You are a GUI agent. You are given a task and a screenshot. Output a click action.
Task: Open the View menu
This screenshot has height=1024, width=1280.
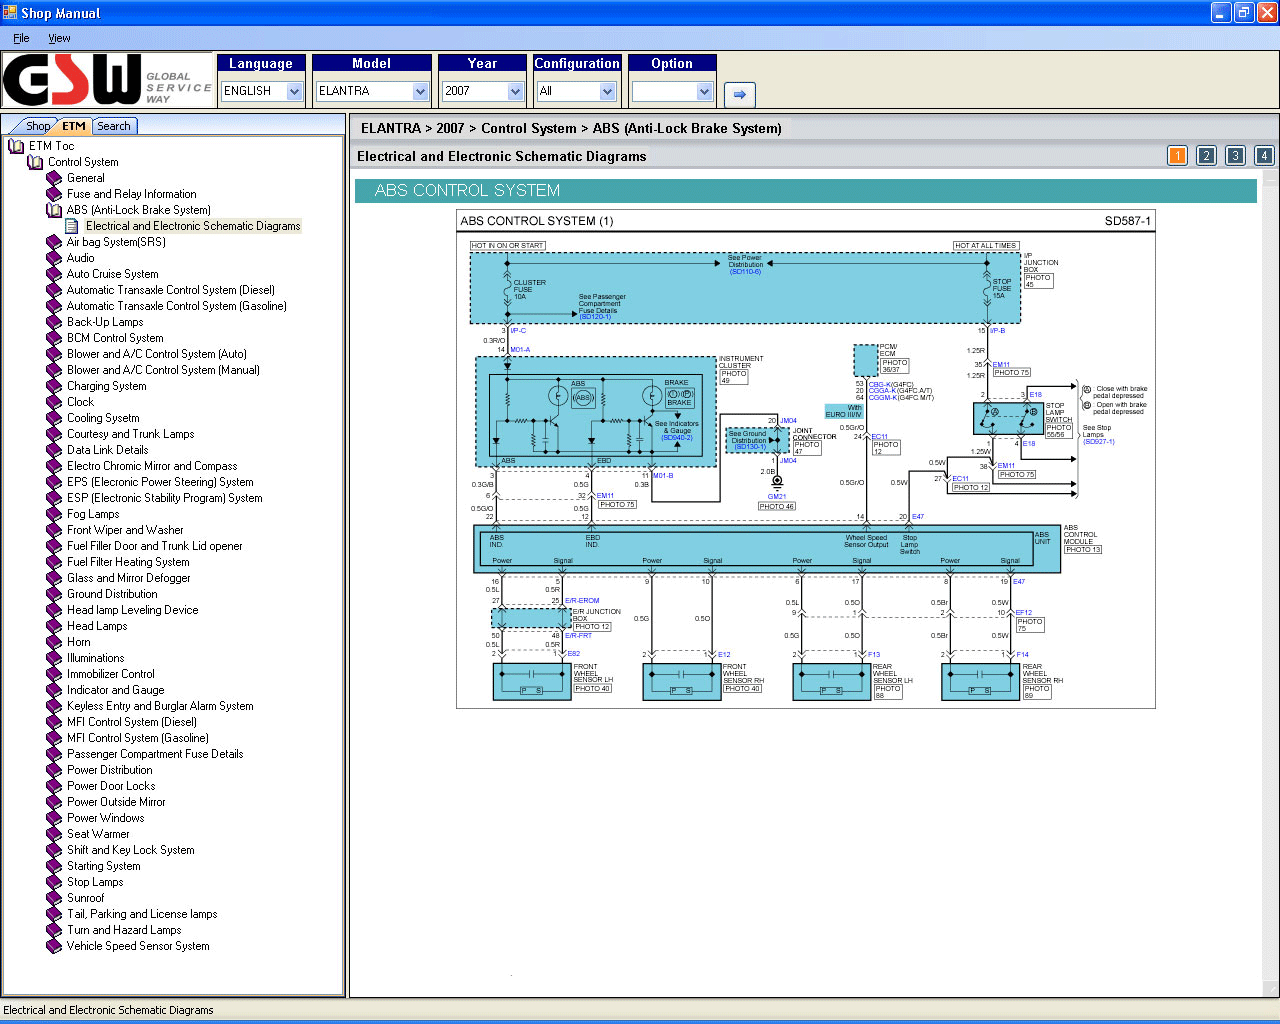59,38
